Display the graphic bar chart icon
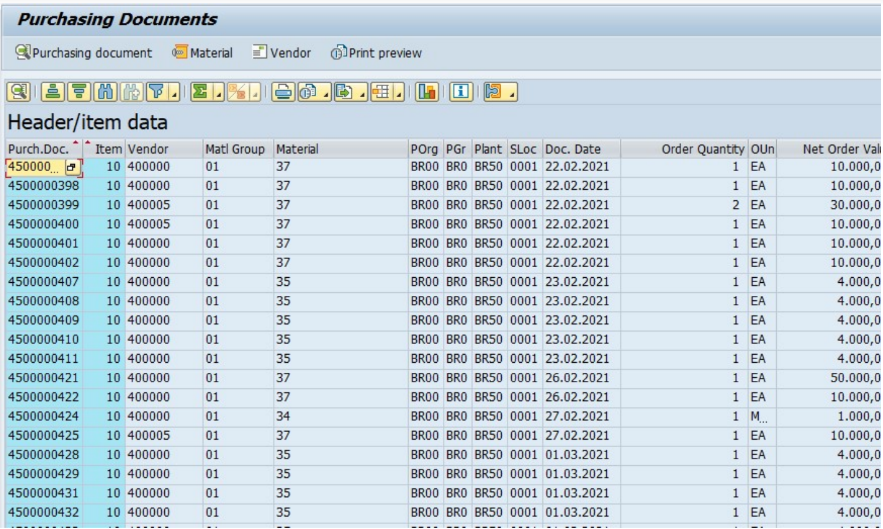Screen dimensions: 883x529 [426, 91]
